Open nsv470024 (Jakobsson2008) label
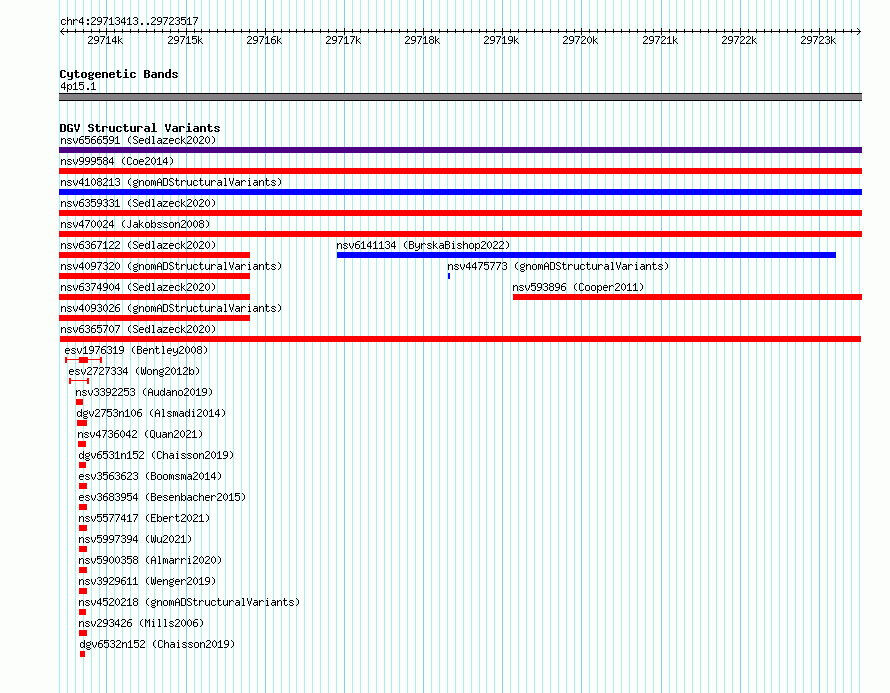The height and width of the screenshot is (693, 890). tap(135, 224)
